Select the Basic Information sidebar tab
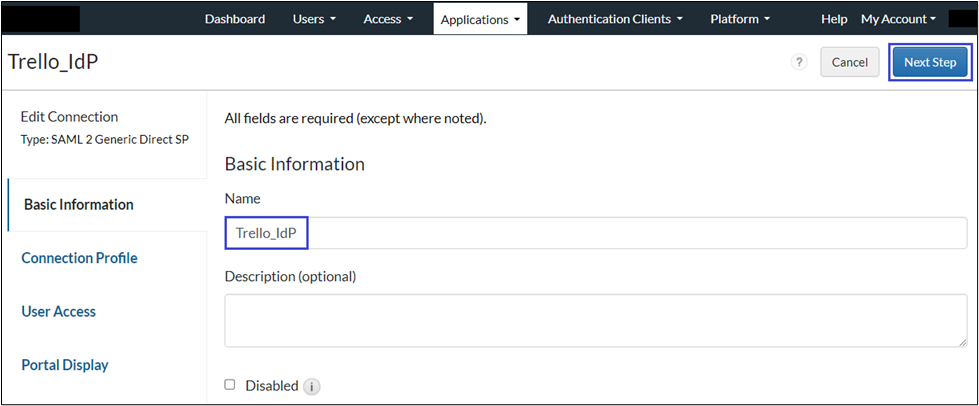The width and height of the screenshot is (979, 406). [x=78, y=205]
